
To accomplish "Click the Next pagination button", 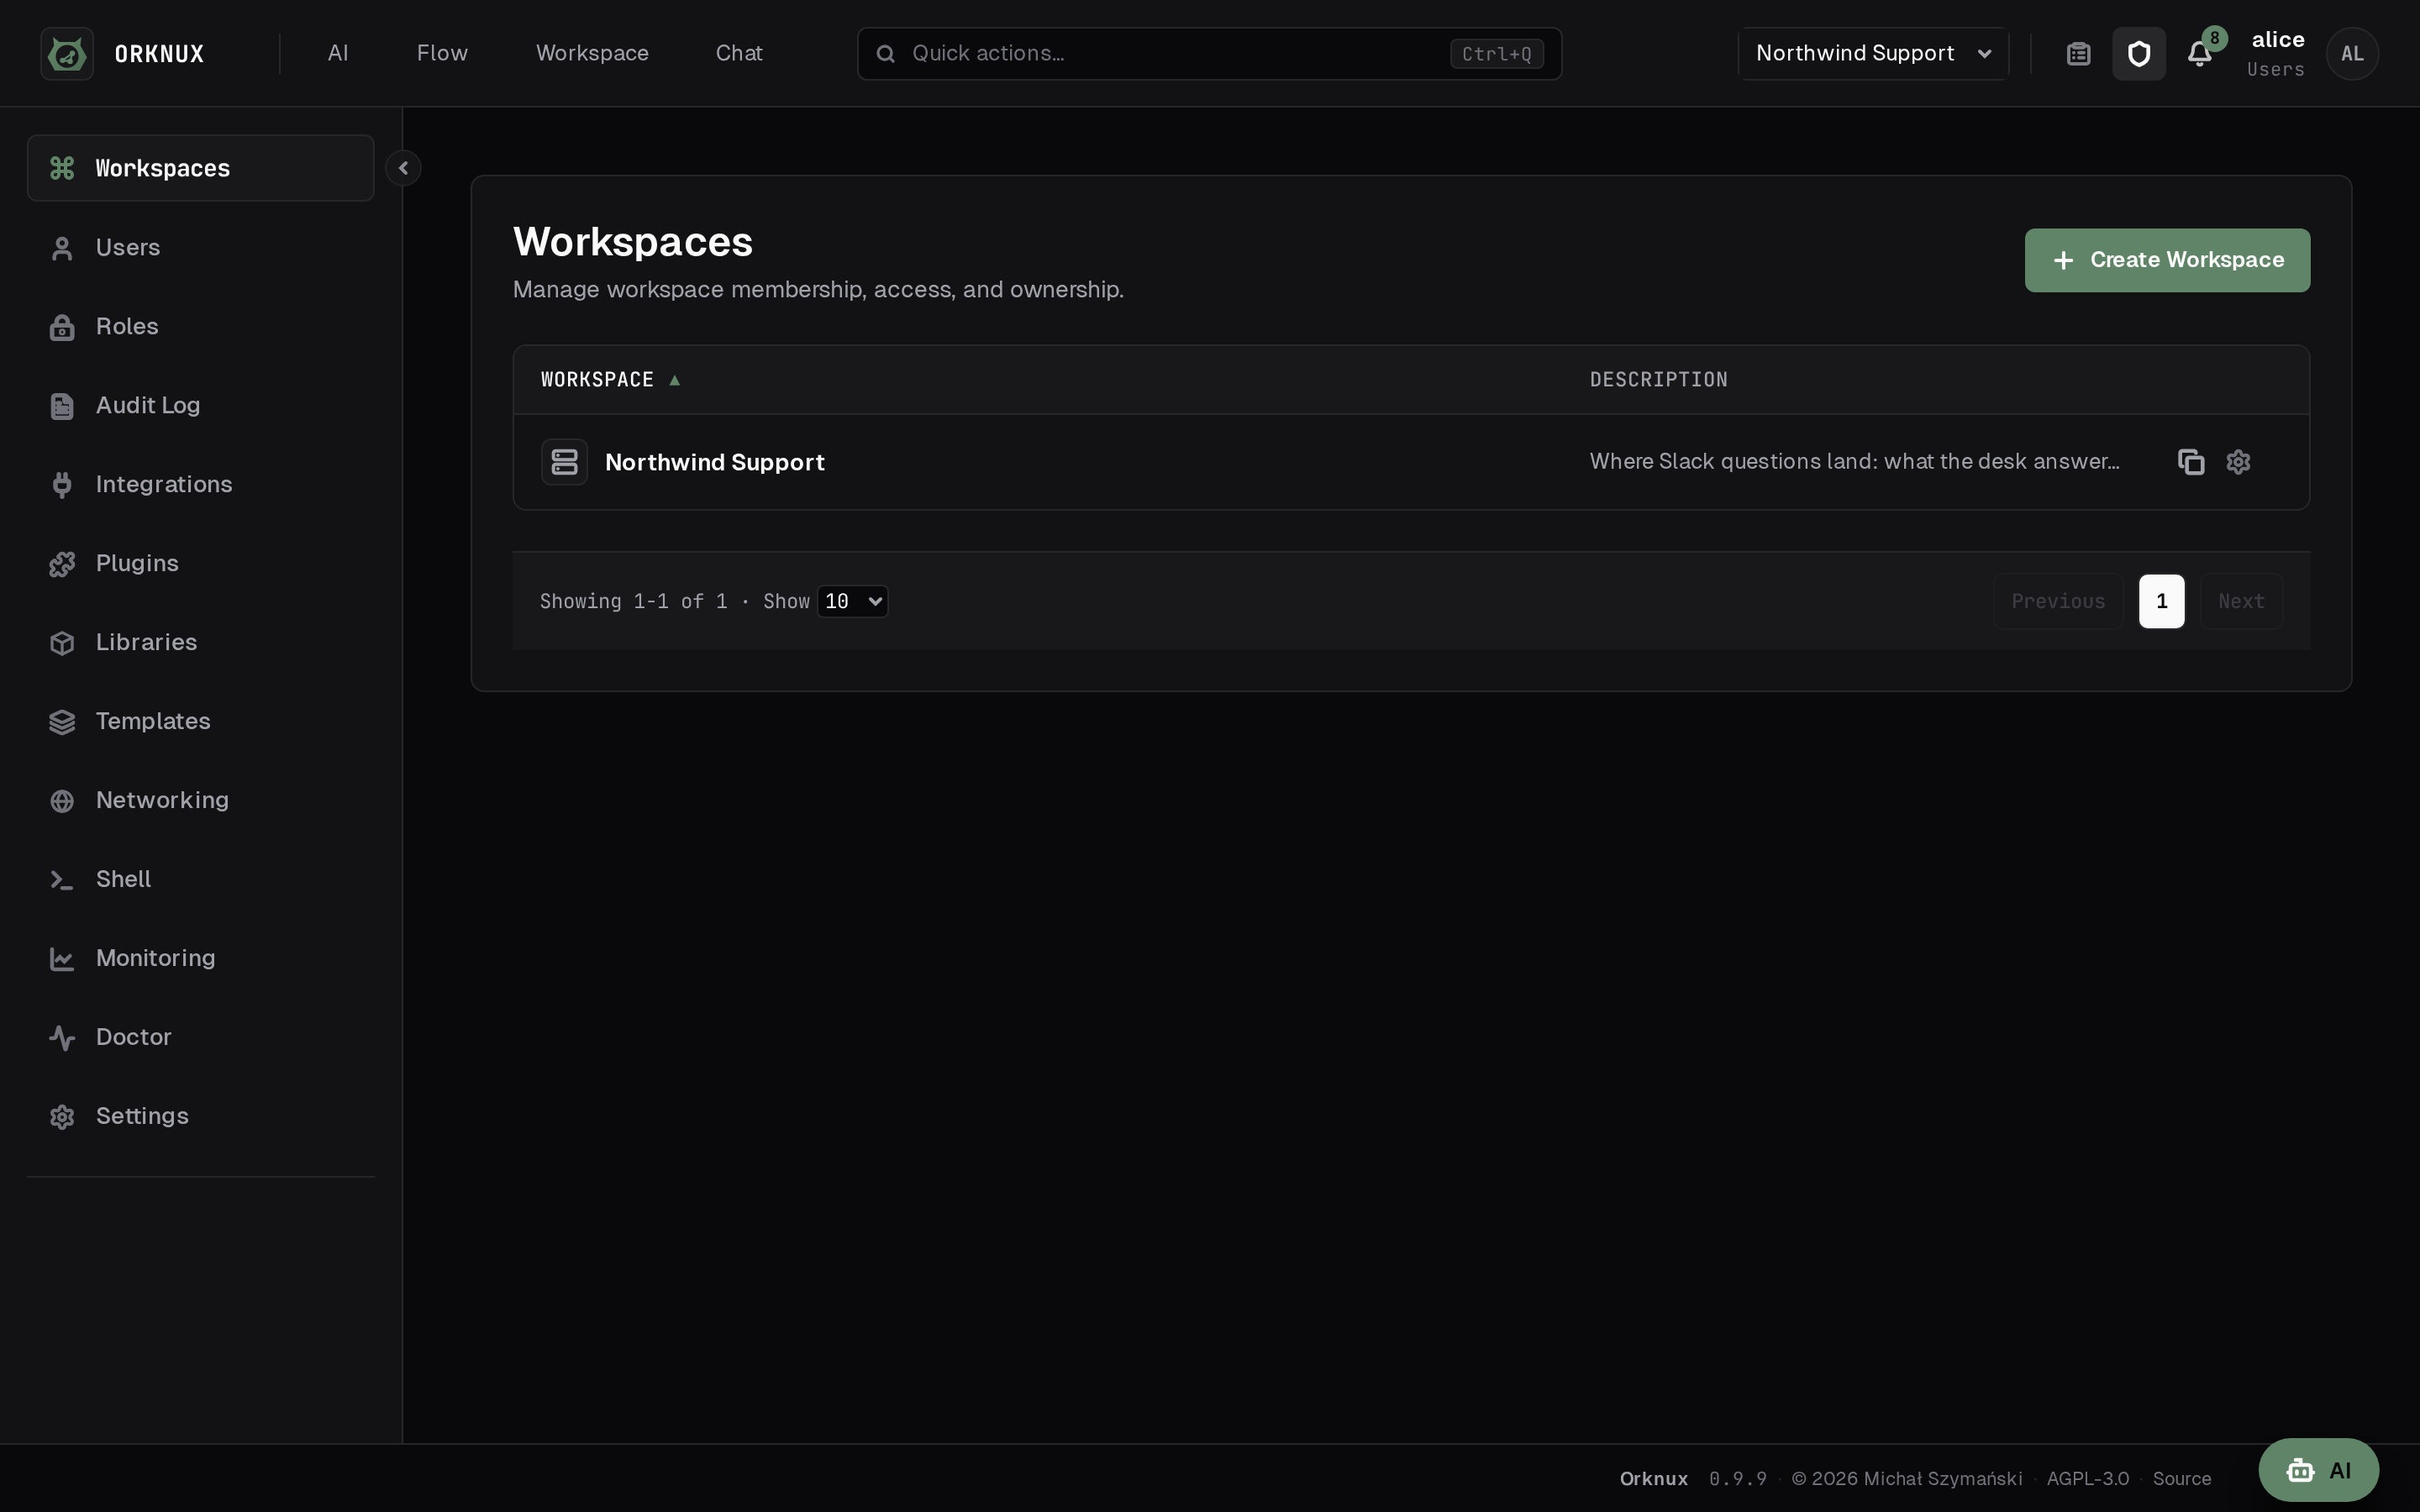I will coord(2241,601).
